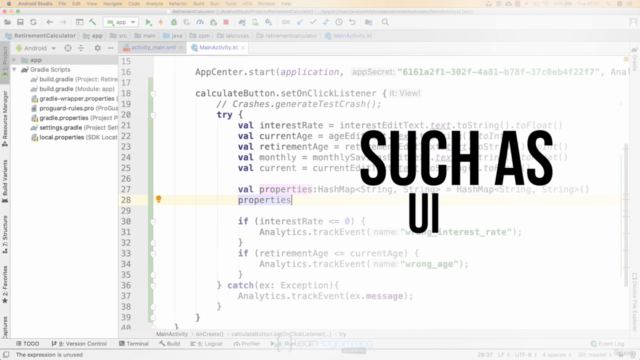Open the Logcat tool window
The width and height of the screenshot is (640, 360).
point(207,344)
